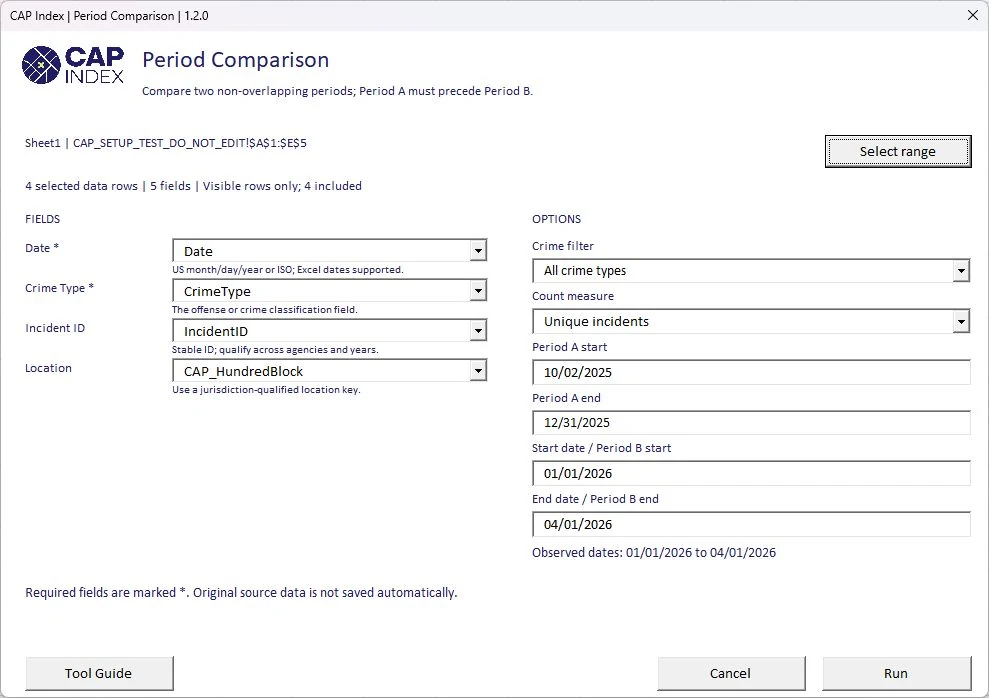Screen dimensions: 989x698
Task: Click the Period Comparison heading
Action: (235, 60)
